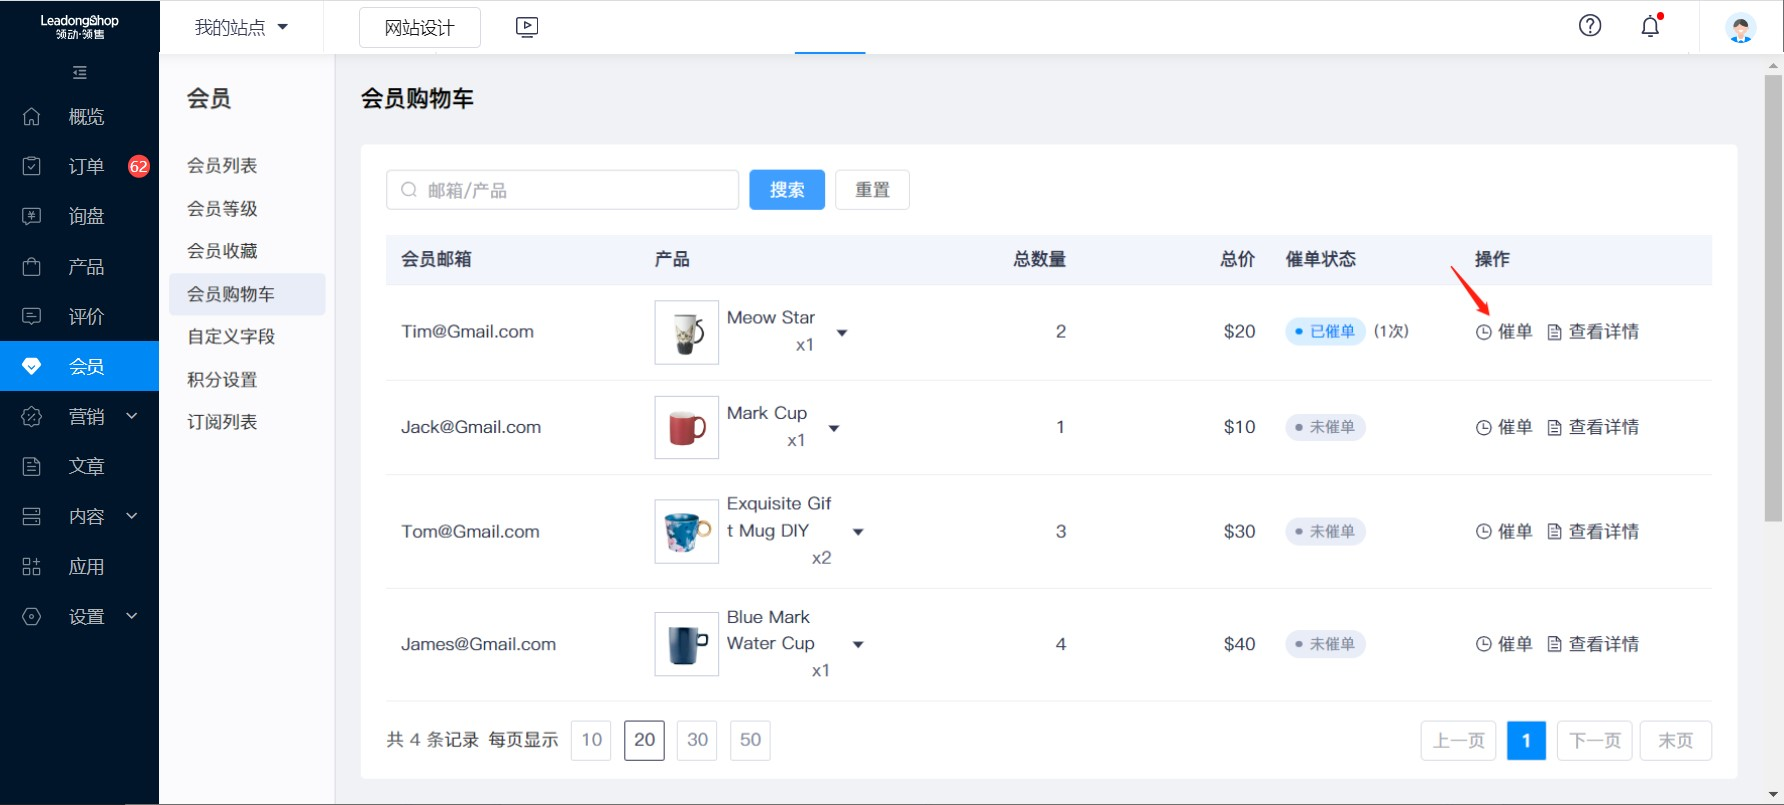Click the shopping bag icon beside 产品
This screenshot has height=805, width=1784.
point(32,266)
